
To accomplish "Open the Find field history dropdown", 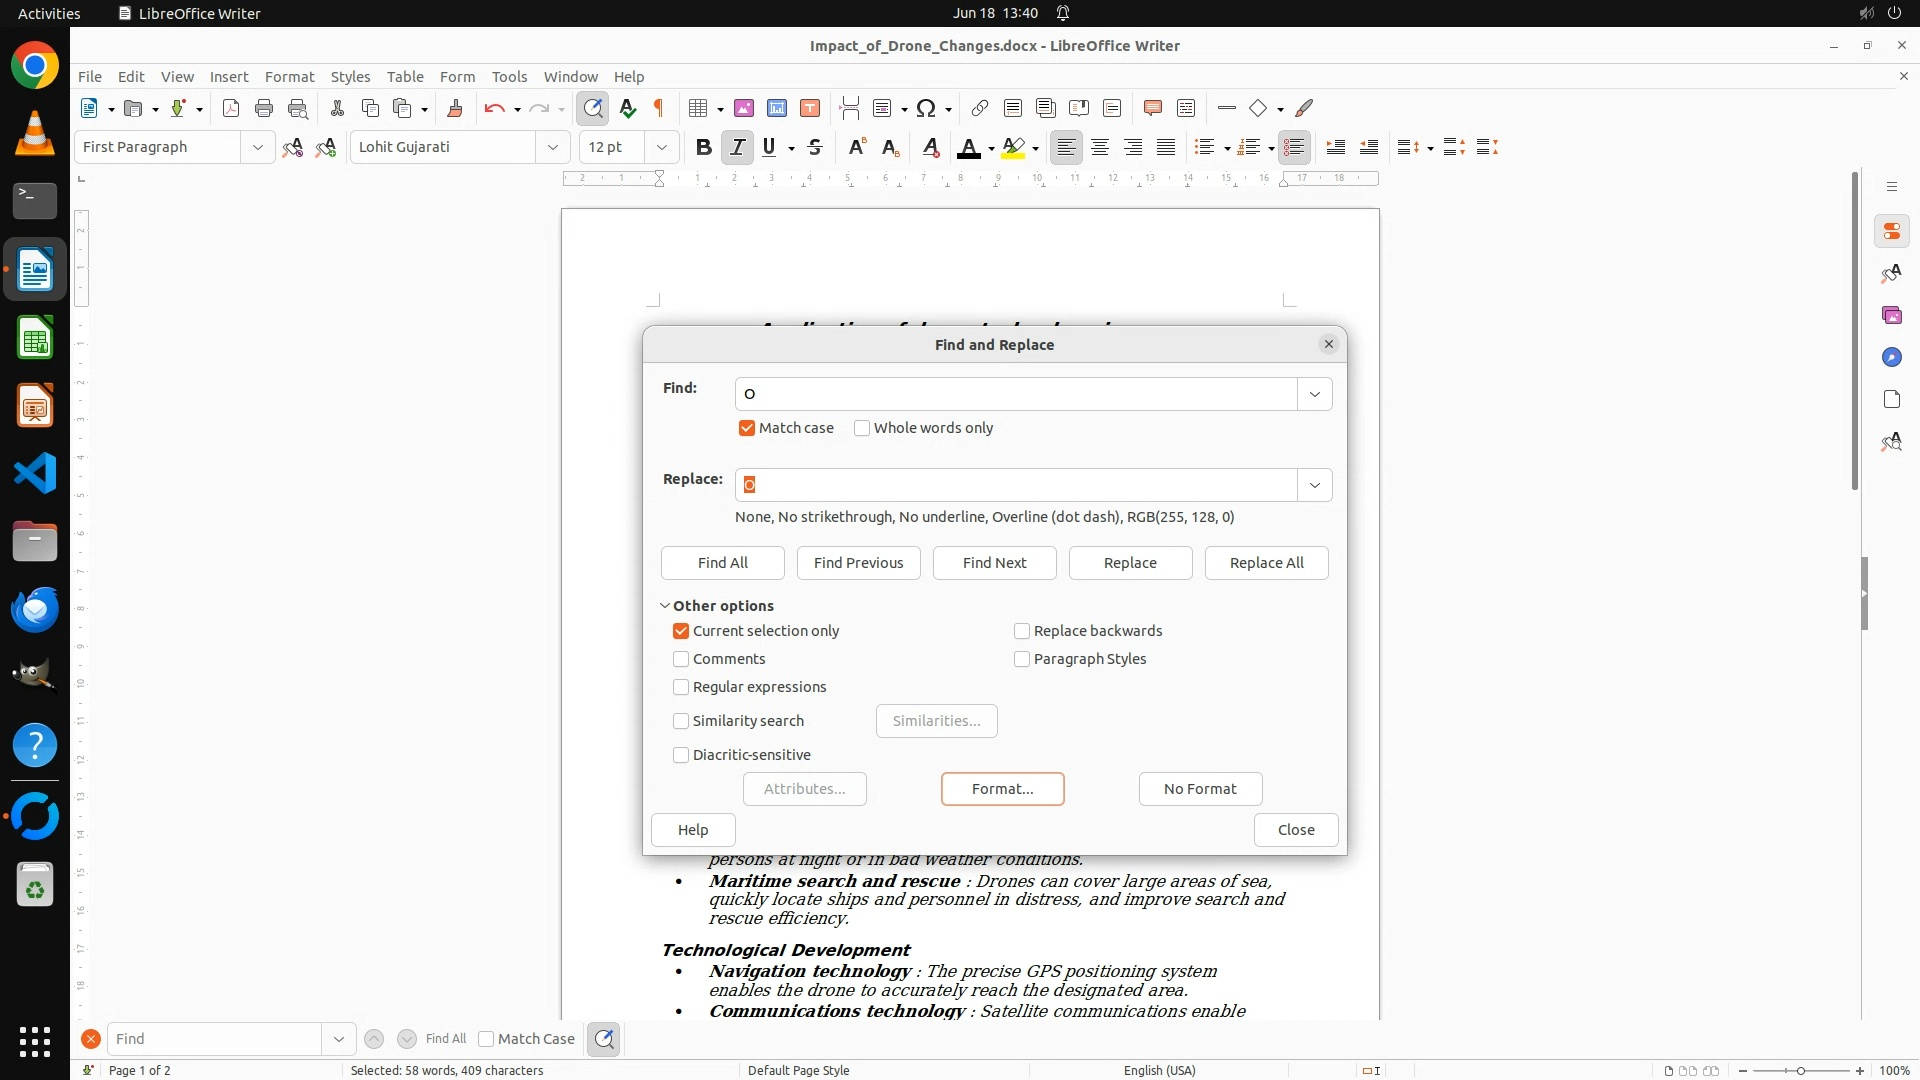I will [1314, 394].
